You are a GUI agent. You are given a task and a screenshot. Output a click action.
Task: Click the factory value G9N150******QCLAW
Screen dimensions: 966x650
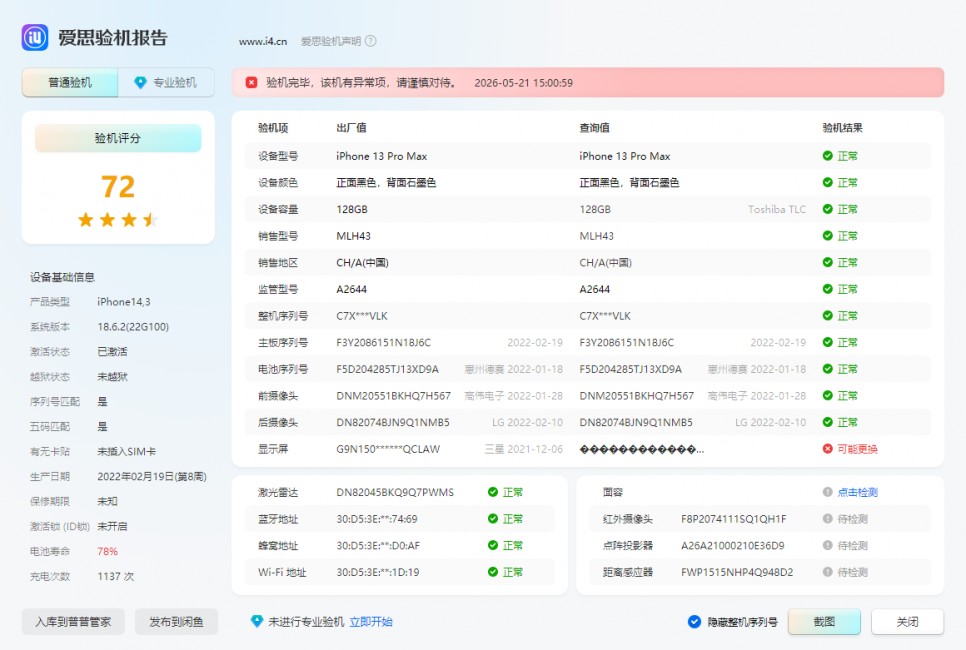click(x=388, y=449)
